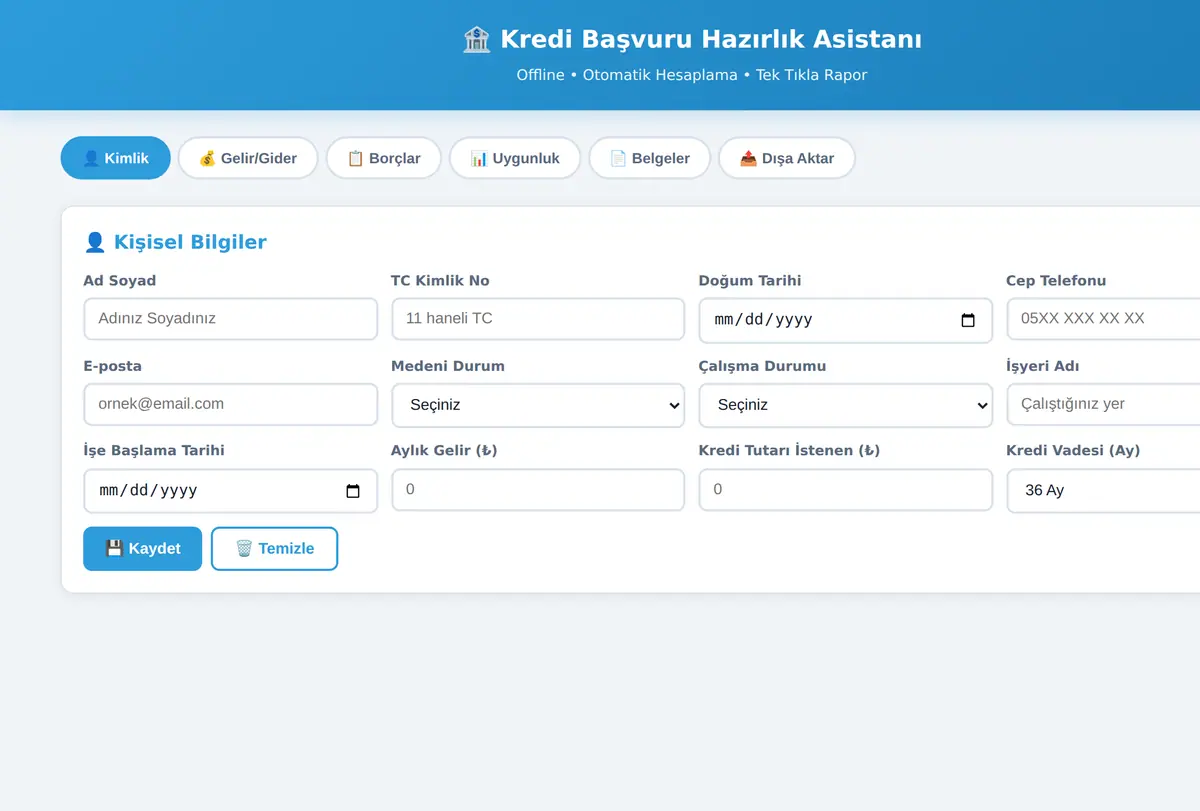Image resolution: width=1200 pixels, height=811 pixels.
Task: Open the Dışa Aktar tab
Action: (x=787, y=158)
